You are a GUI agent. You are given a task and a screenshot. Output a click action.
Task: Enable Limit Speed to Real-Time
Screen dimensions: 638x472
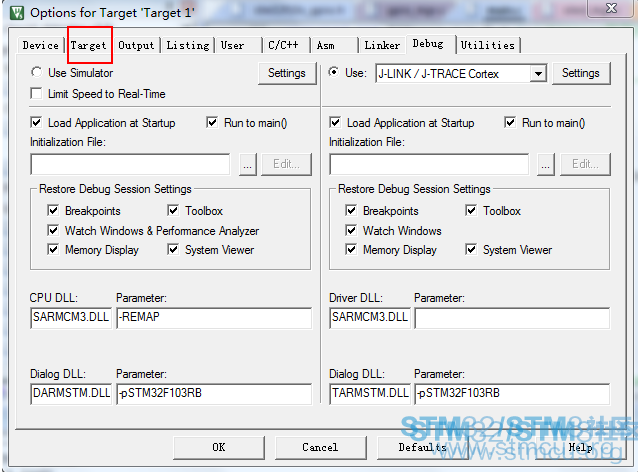coord(36,94)
